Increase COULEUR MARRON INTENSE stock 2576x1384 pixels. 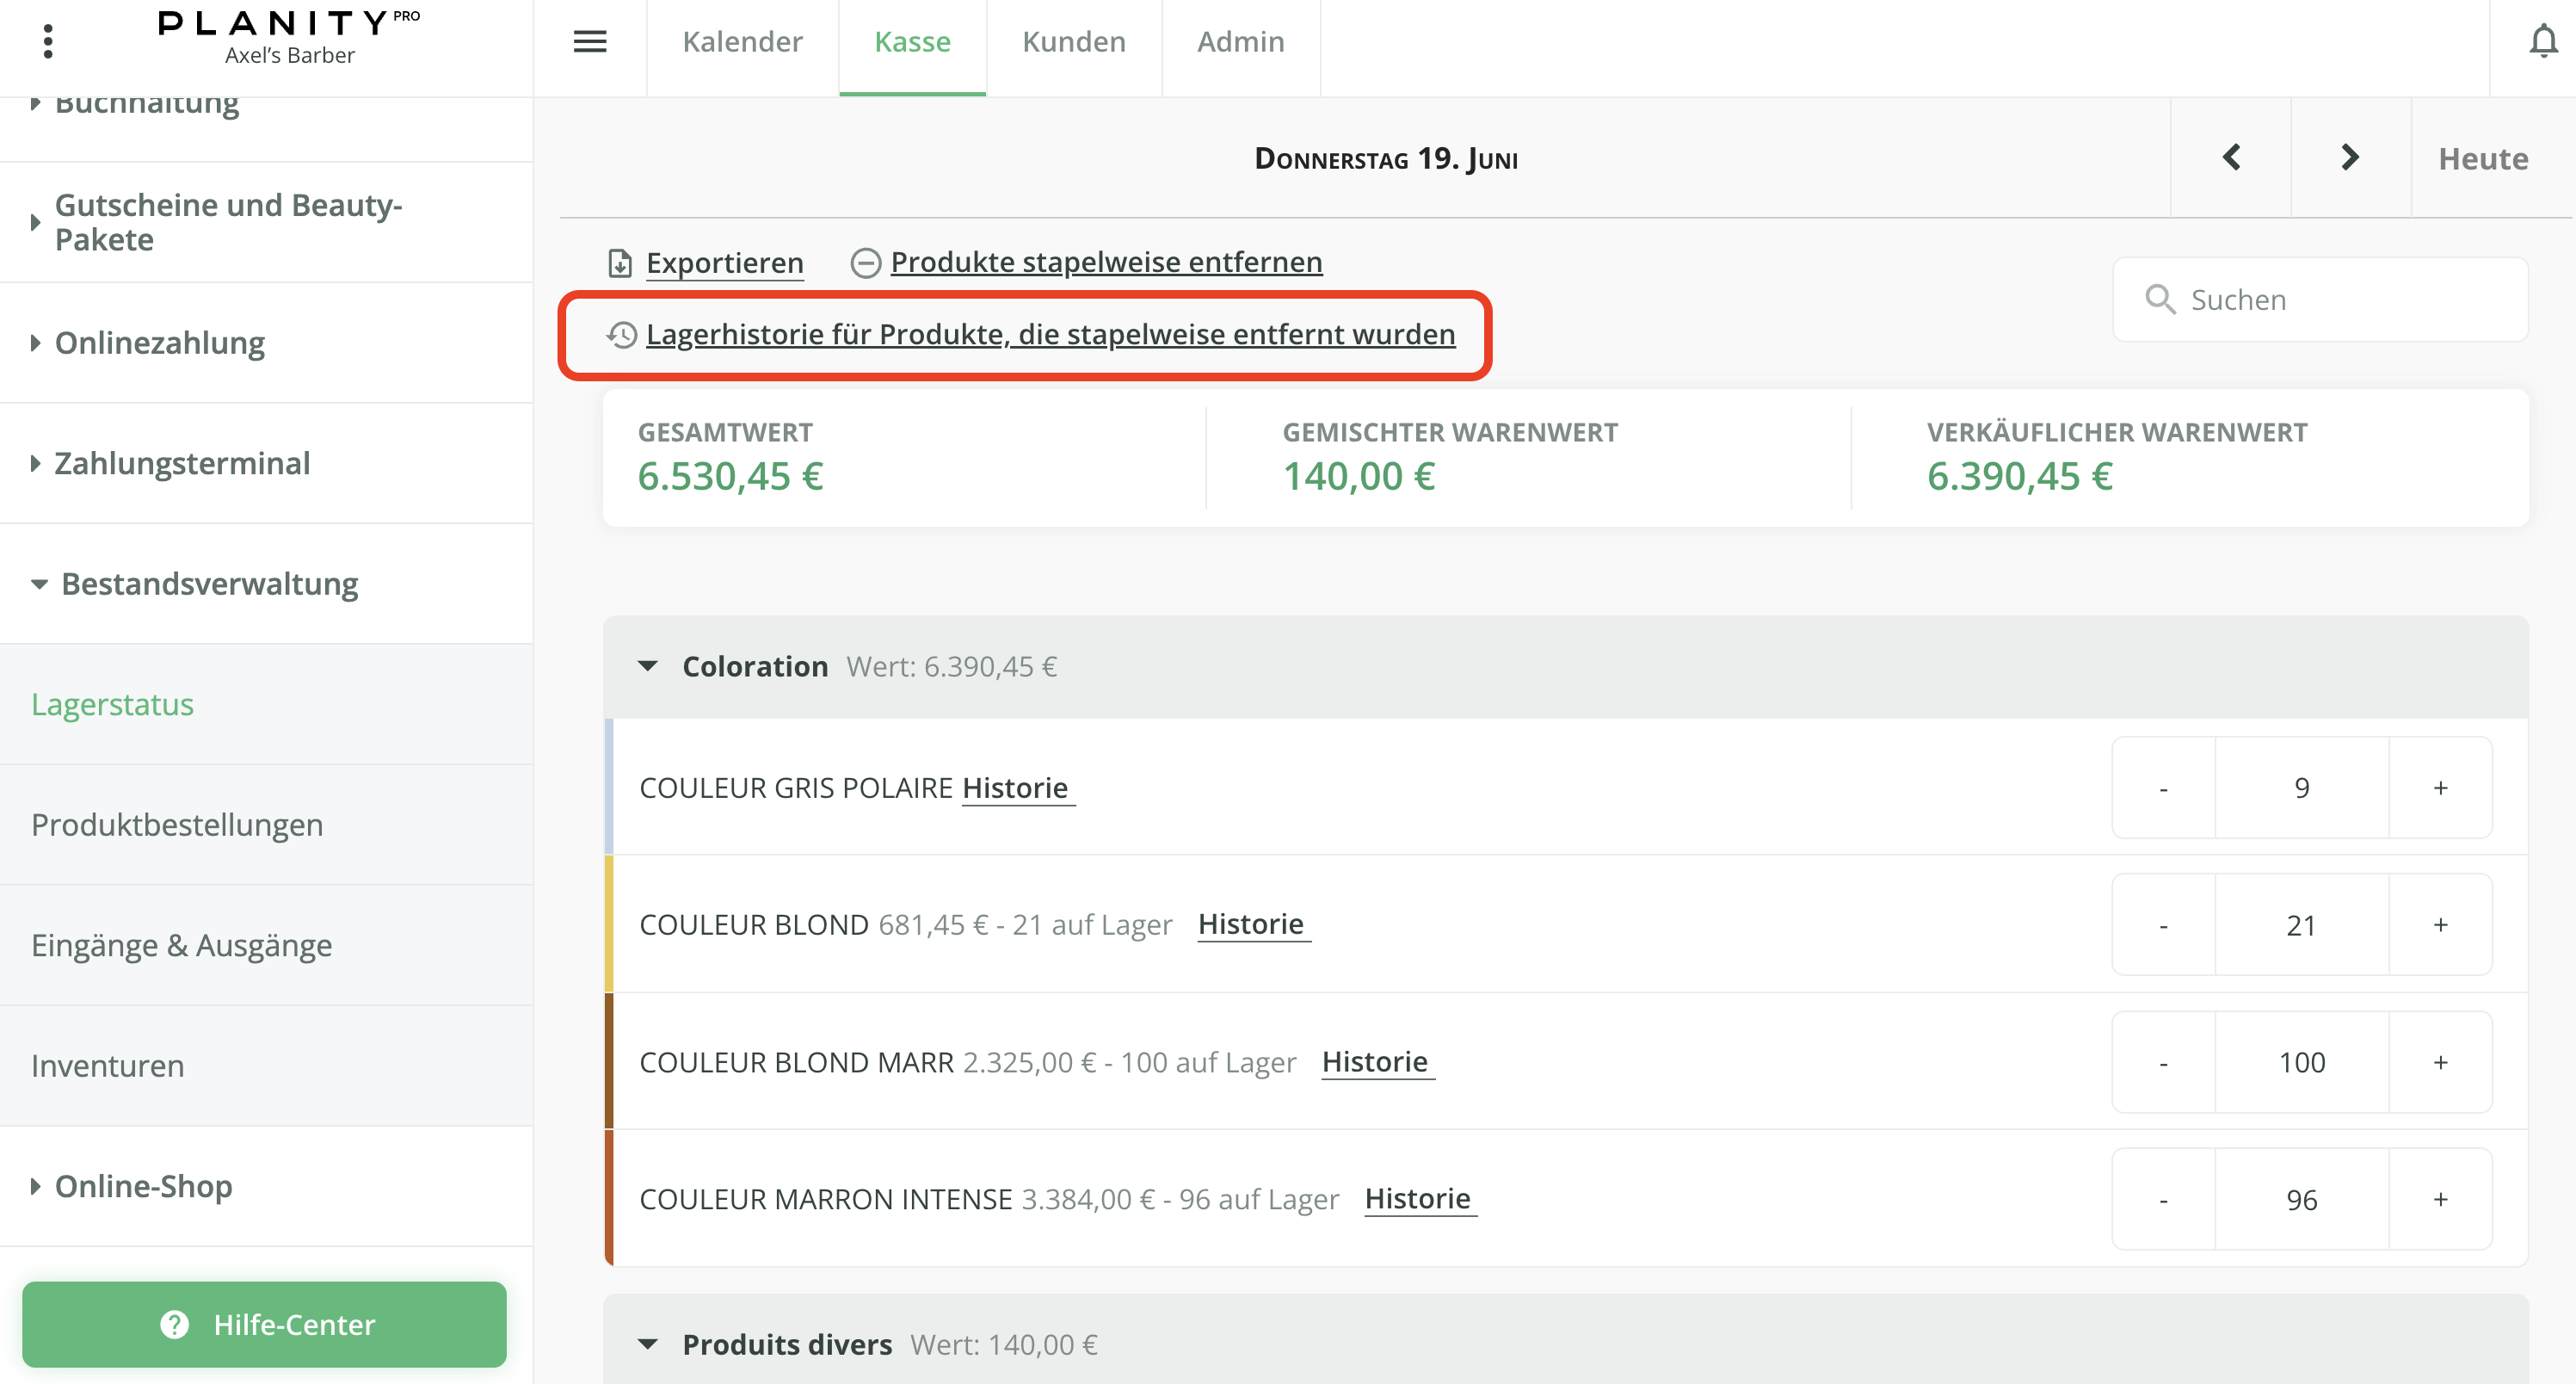[x=2440, y=1199]
